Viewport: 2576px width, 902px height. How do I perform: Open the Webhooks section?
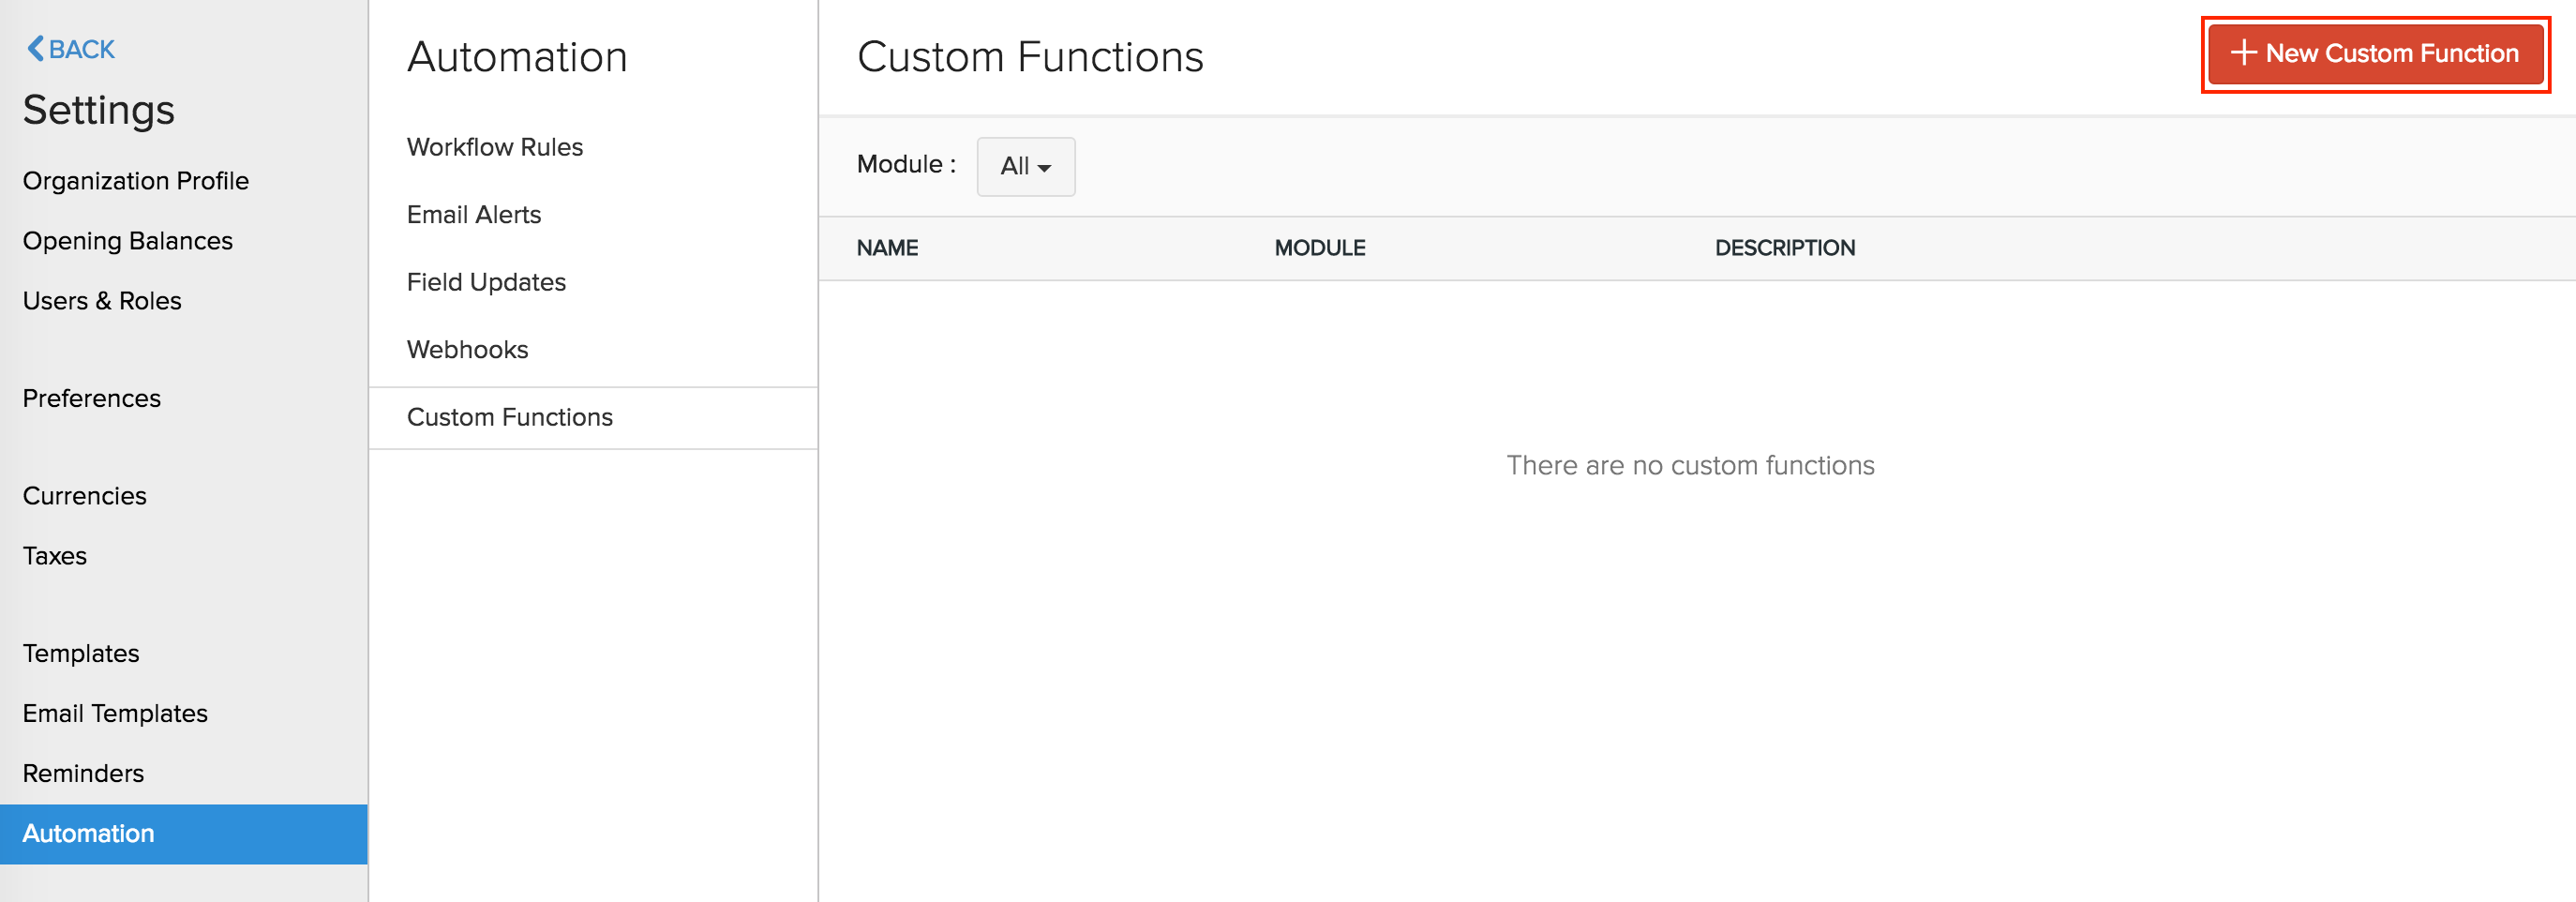[467, 349]
